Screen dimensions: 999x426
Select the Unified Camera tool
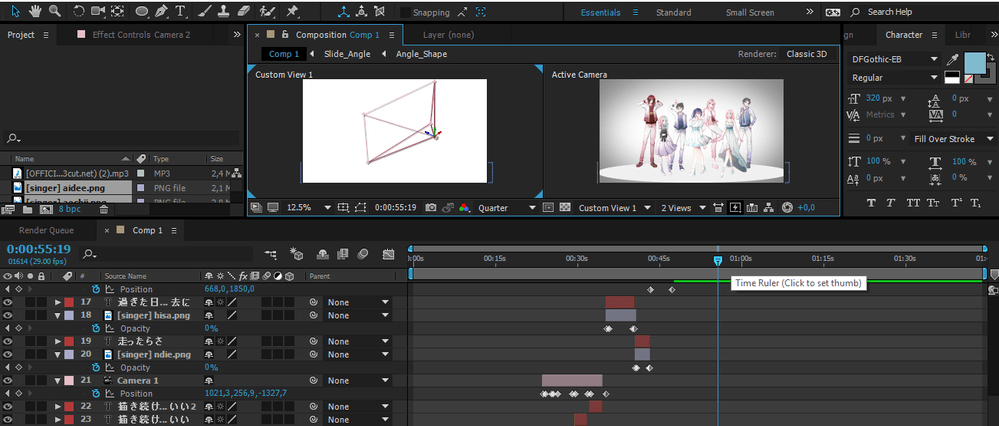click(97, 11)
